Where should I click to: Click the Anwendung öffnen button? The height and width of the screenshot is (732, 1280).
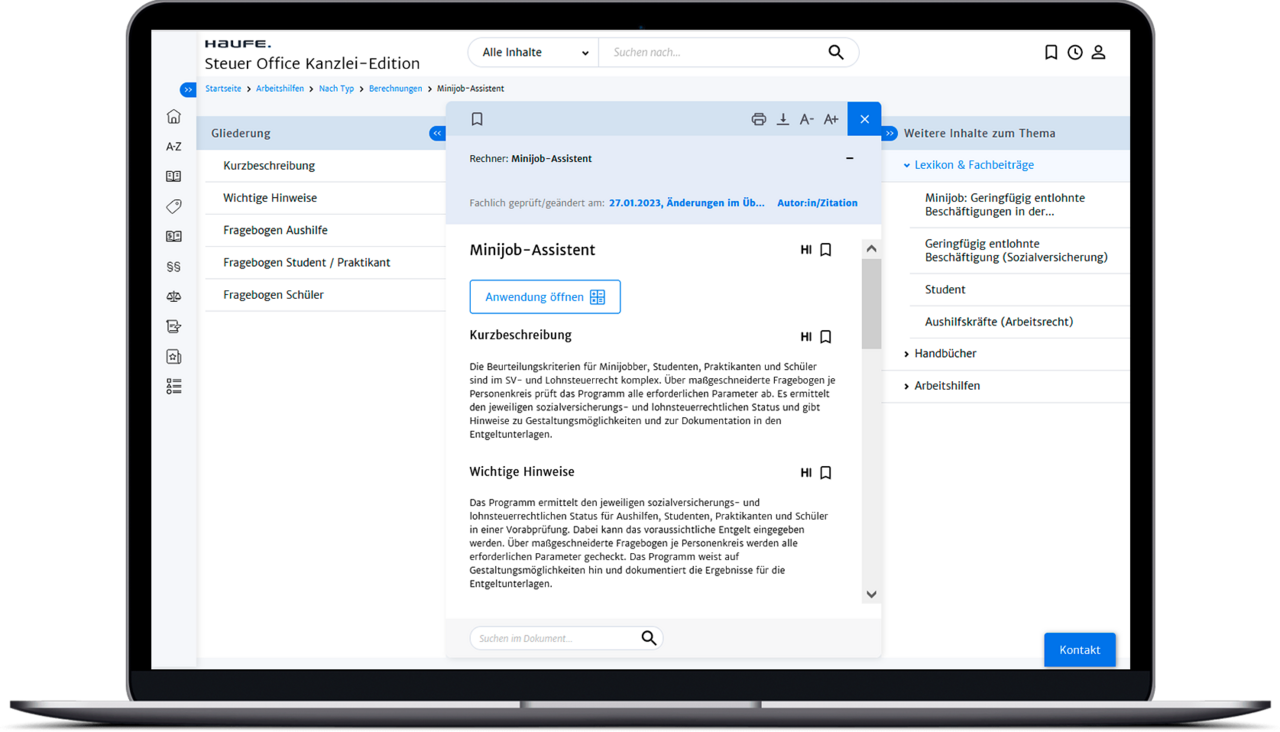tap(544, 296)
